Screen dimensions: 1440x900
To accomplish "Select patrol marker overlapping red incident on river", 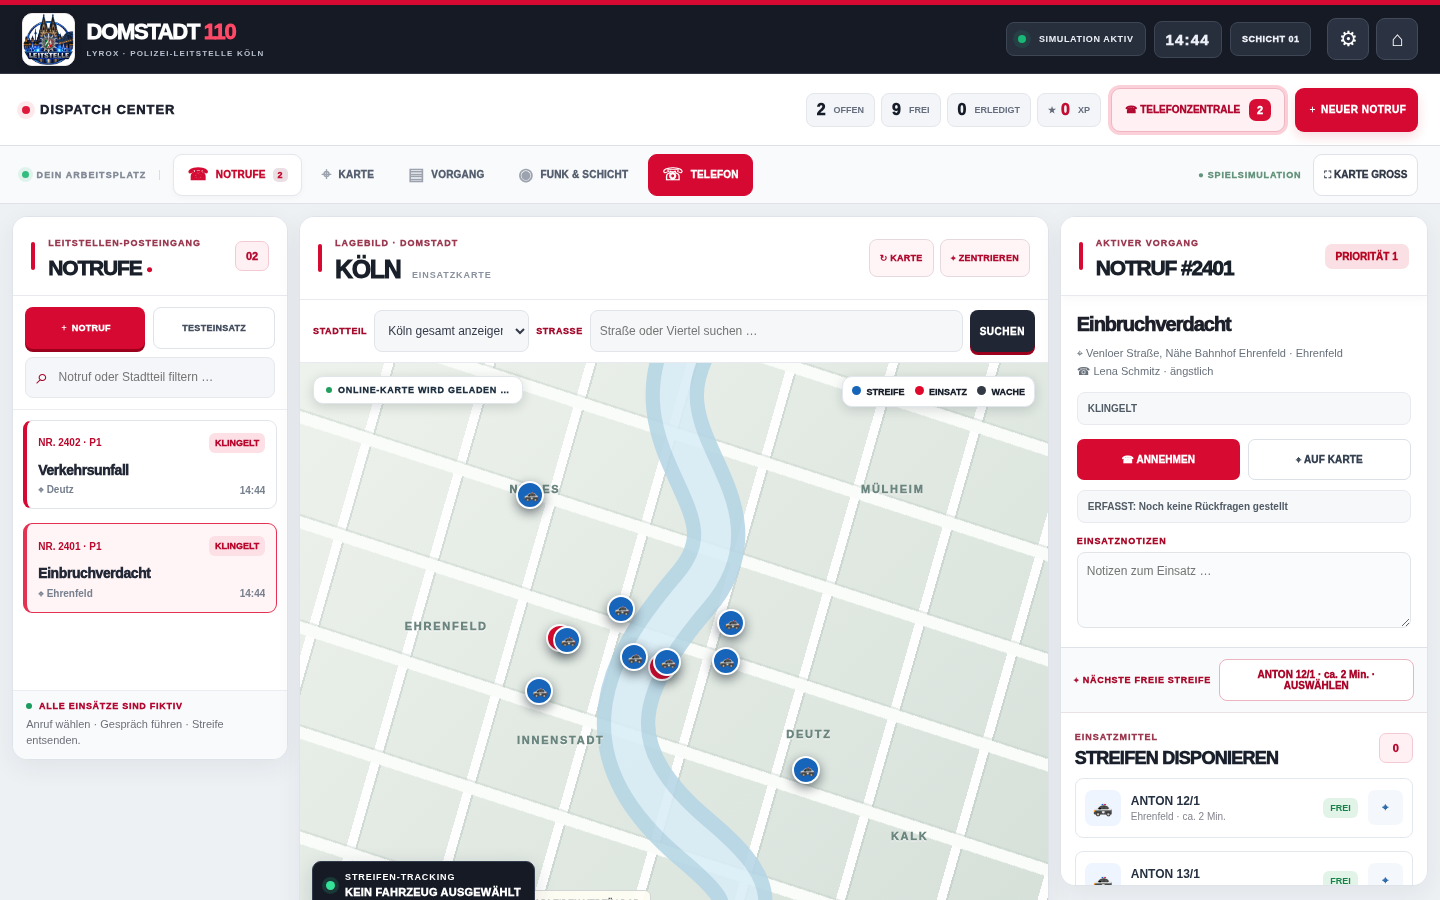I will coord(667,662).
